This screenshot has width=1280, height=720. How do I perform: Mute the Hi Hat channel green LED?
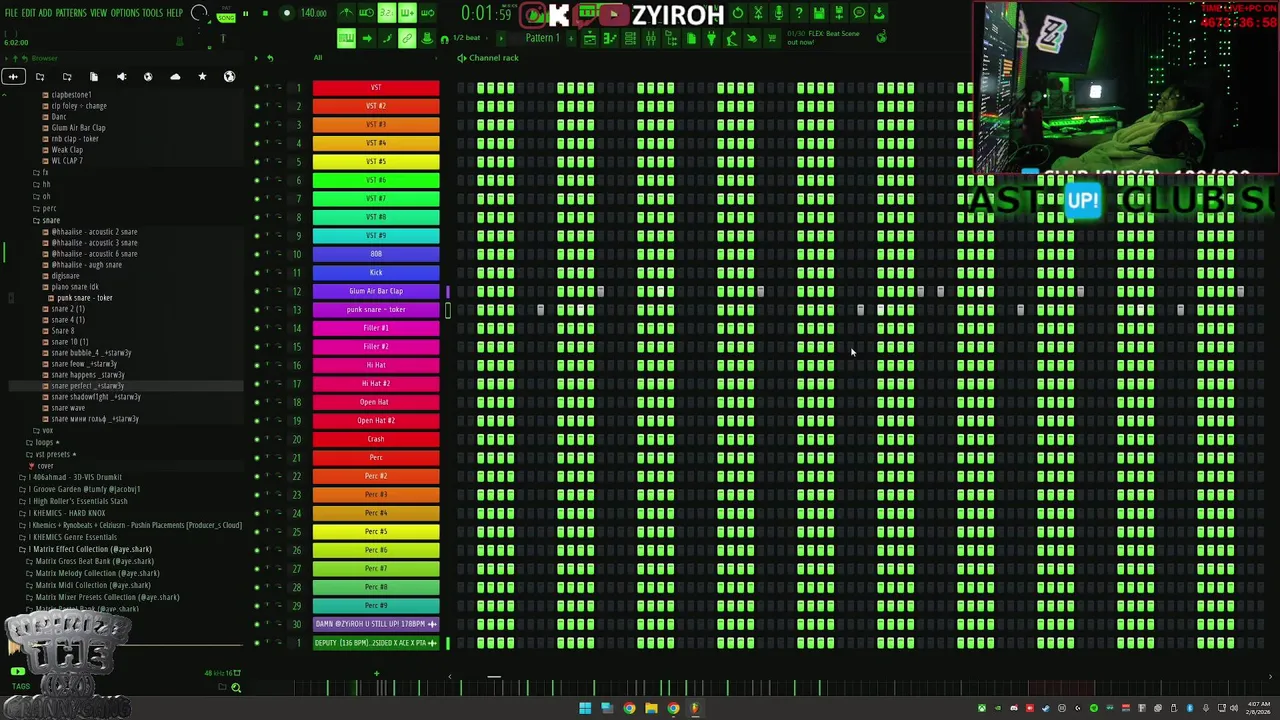tap(257, 365)
